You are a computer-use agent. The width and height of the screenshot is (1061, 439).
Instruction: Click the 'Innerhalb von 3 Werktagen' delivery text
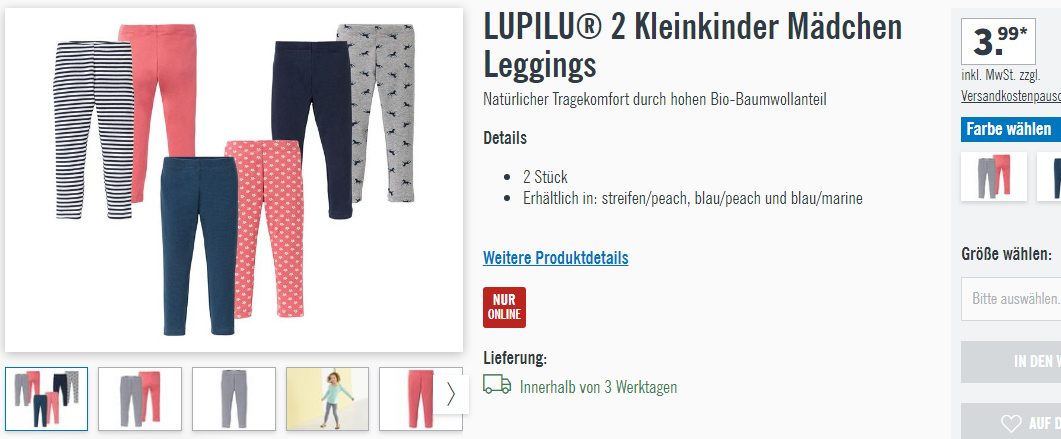pyautogui.click(x=598, y=387)
